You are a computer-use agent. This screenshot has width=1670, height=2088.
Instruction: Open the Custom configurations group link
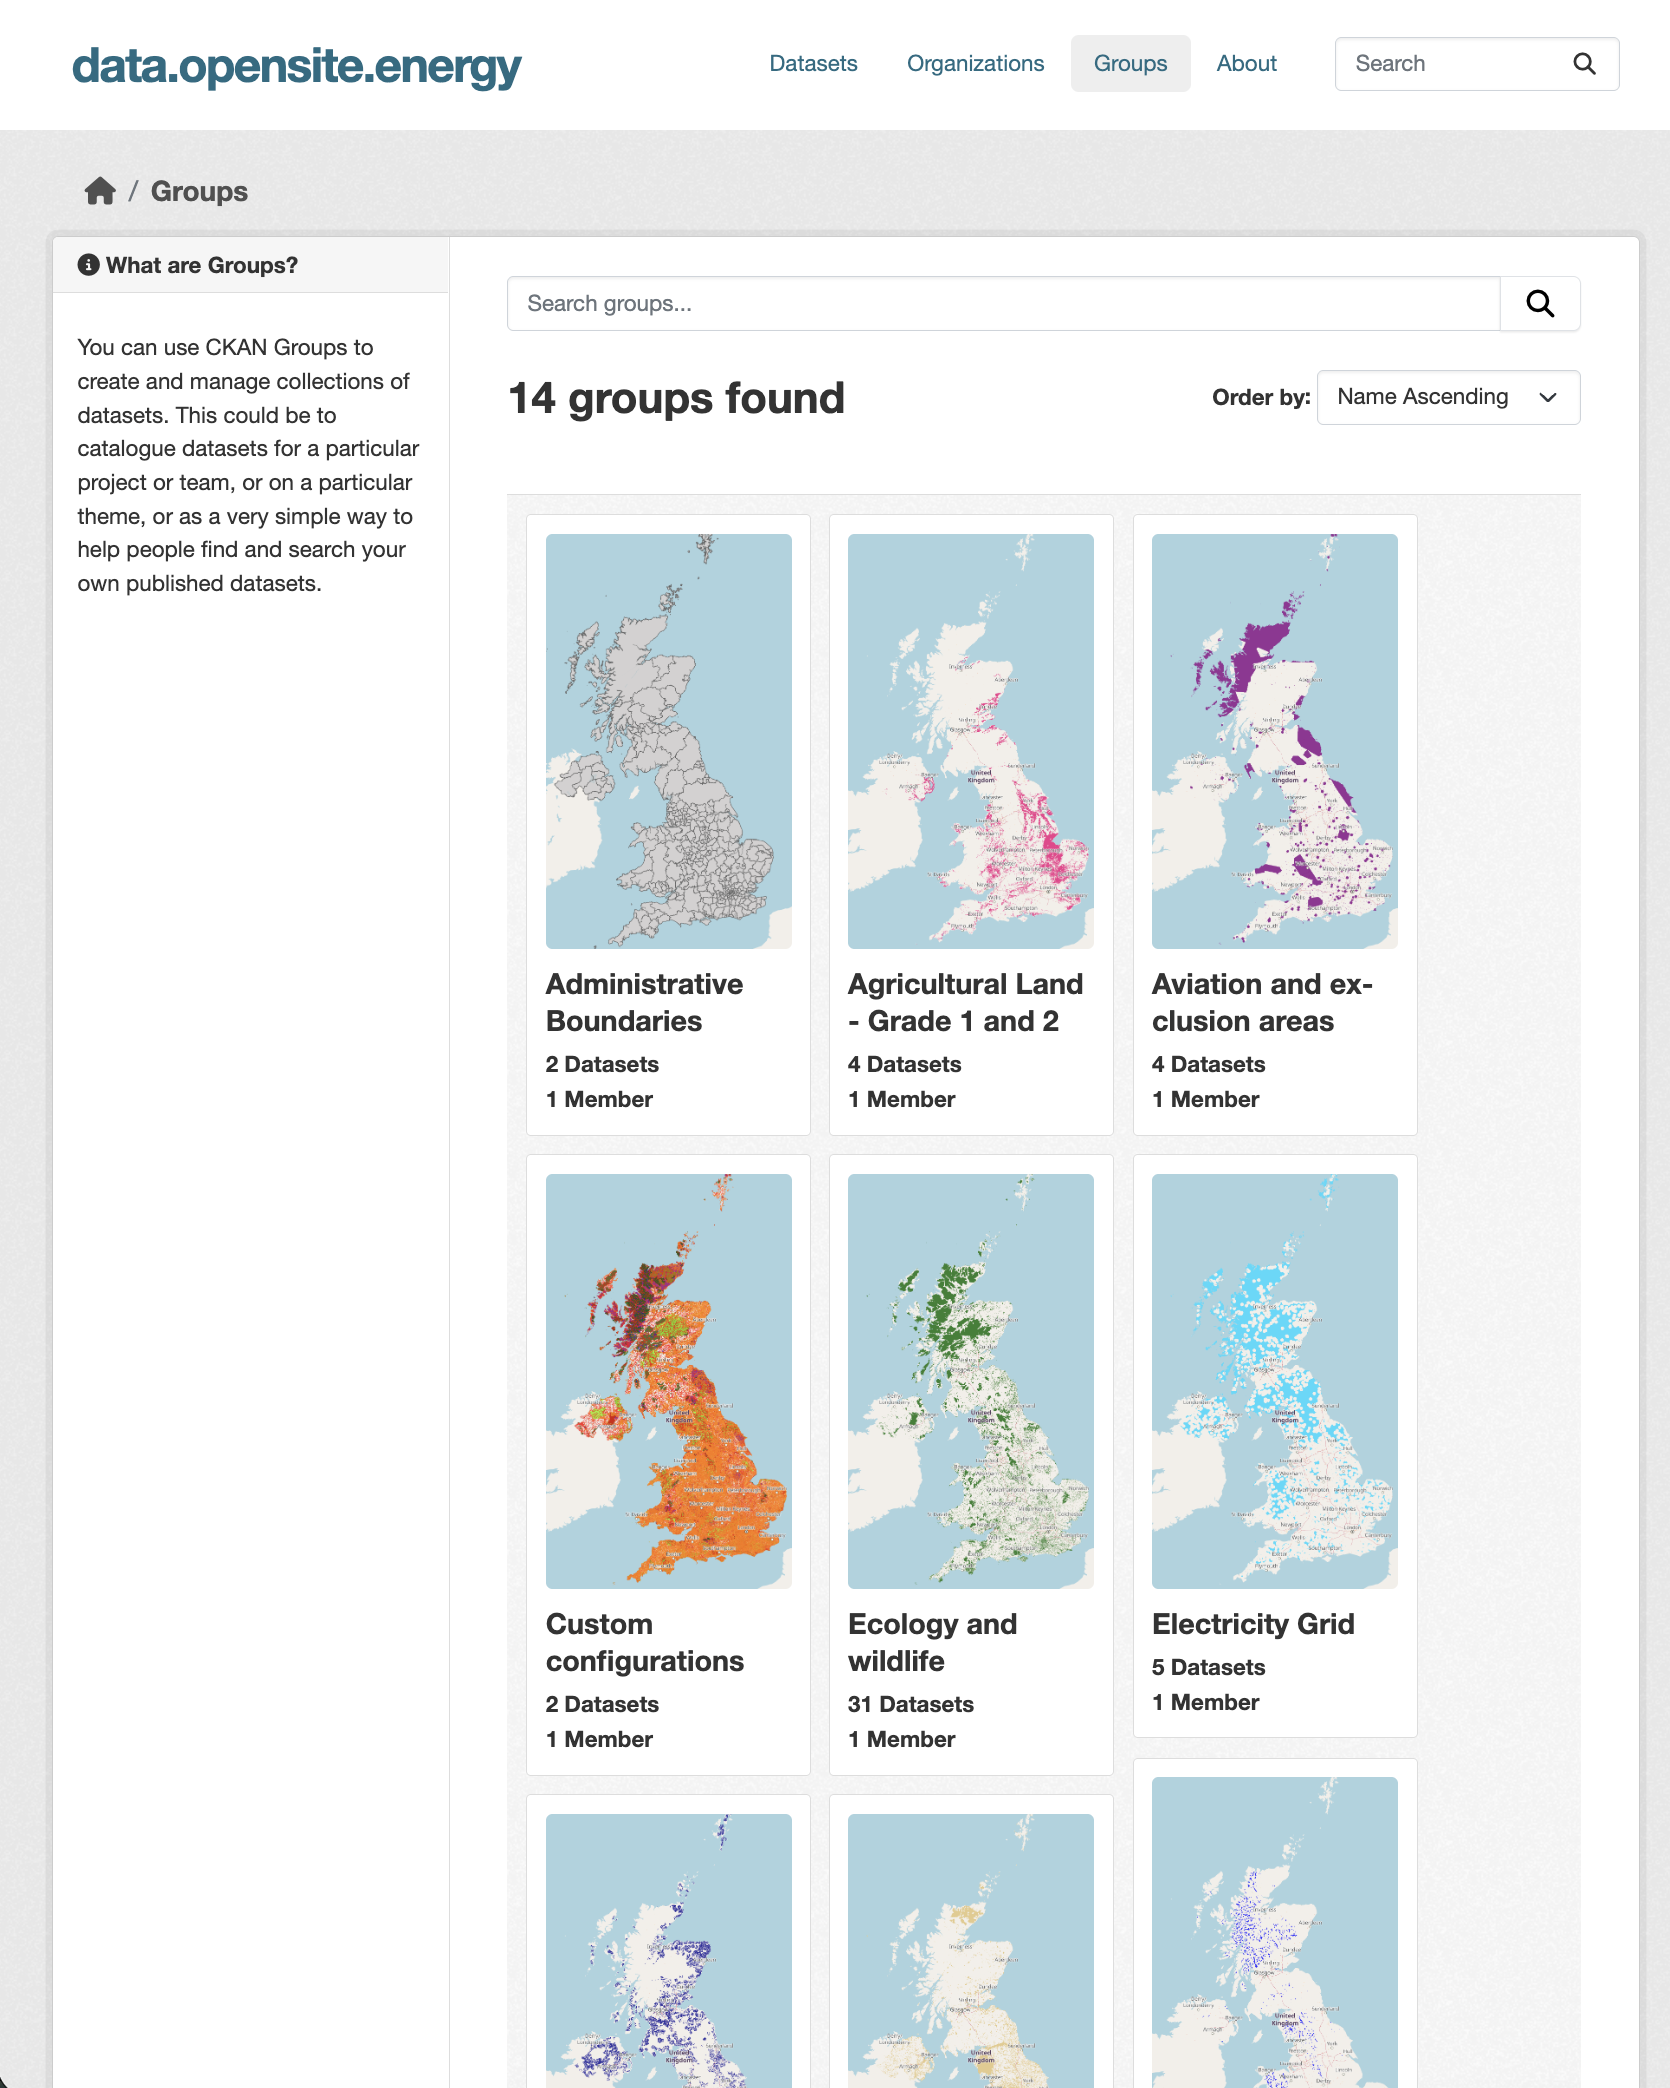tap(644, 1642)
